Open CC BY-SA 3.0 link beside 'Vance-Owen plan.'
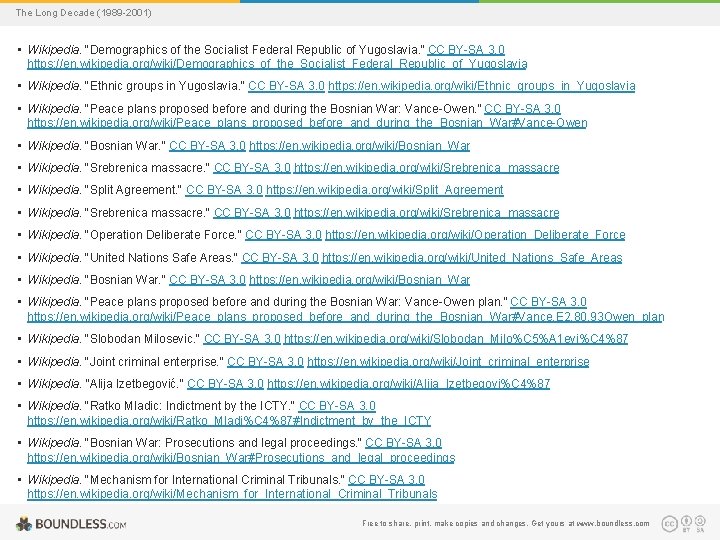The image size is (720, 540). pos(549,302)
